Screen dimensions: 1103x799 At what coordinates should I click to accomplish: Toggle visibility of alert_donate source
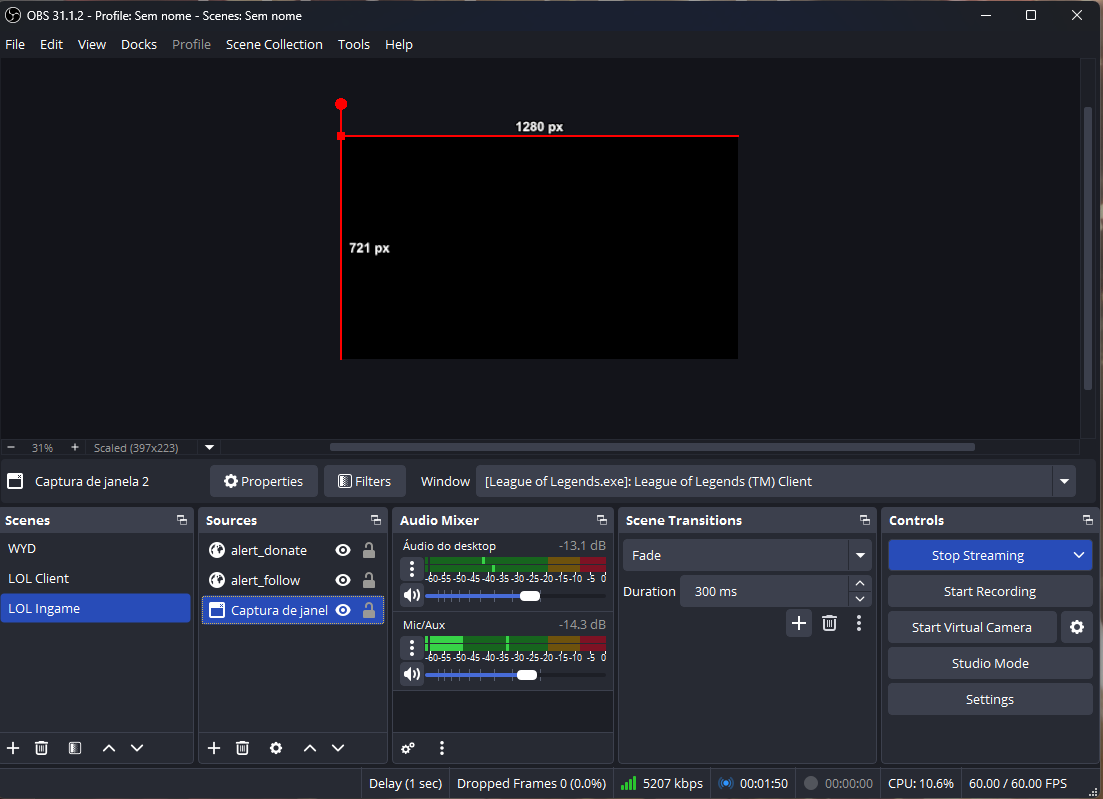coord(343,550)
